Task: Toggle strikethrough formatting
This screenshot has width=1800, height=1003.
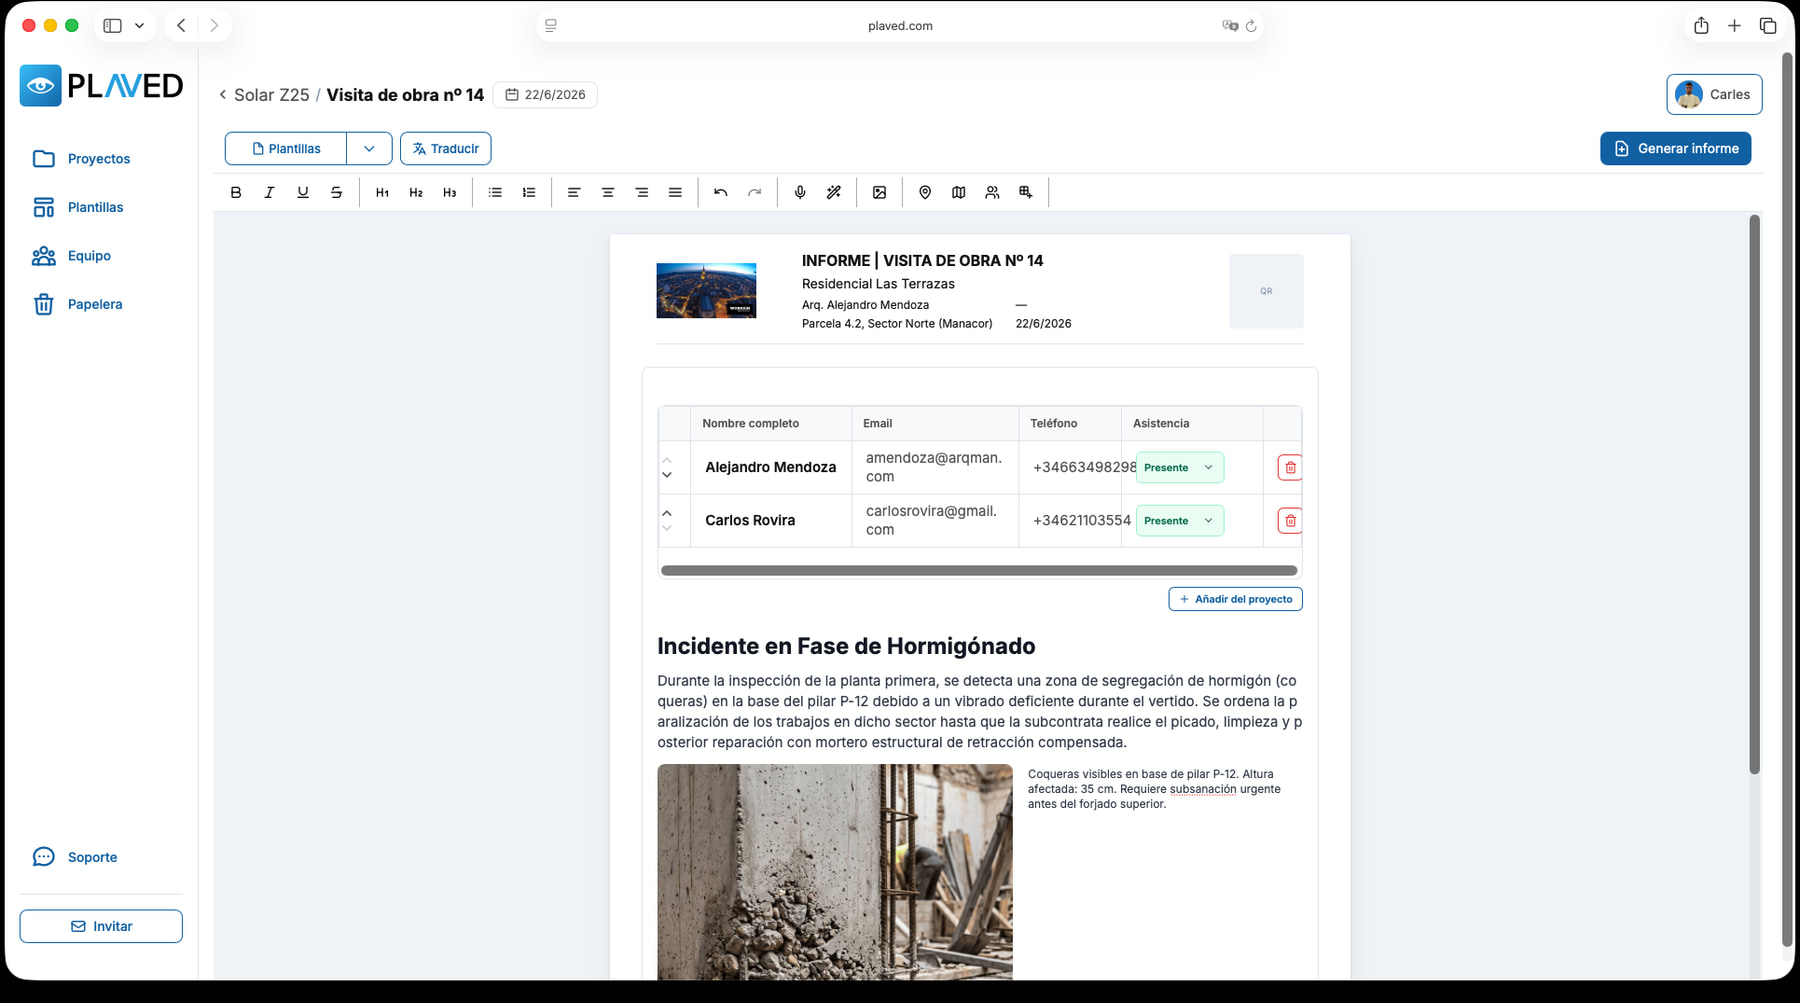Action: (336, 192)
